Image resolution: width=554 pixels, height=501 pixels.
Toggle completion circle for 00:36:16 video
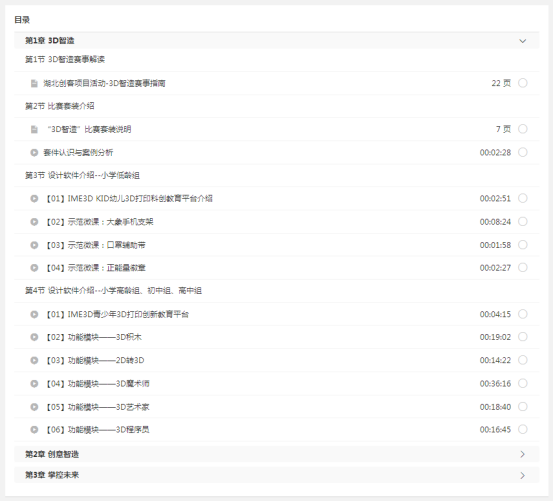(x=523, y=383)
